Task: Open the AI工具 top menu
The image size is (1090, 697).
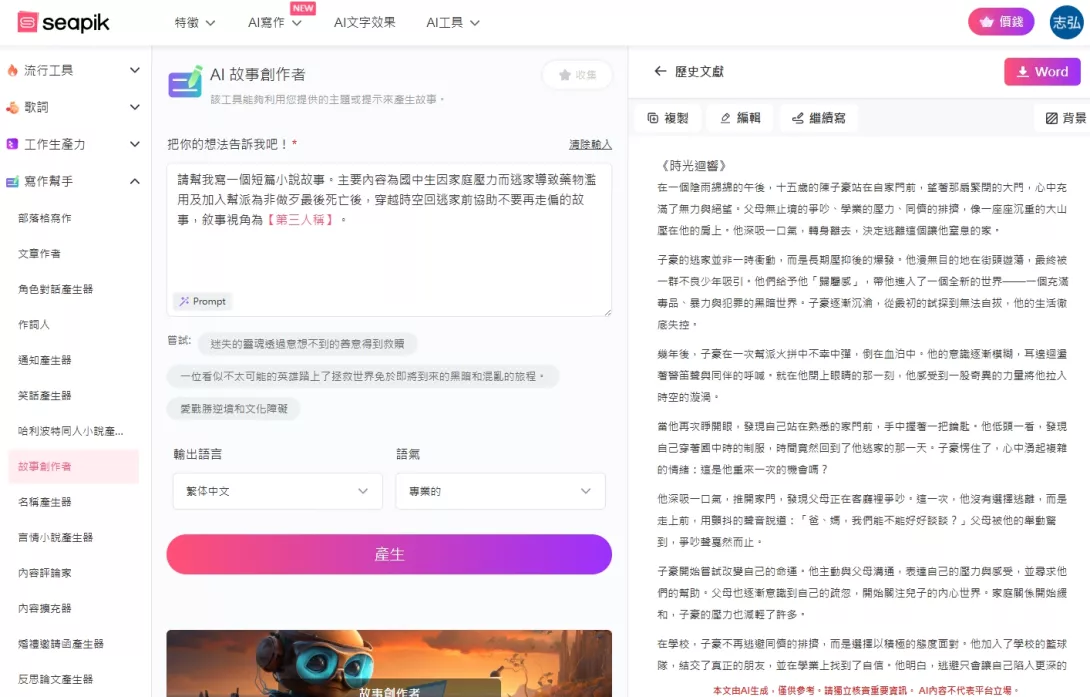Action: 452,22
